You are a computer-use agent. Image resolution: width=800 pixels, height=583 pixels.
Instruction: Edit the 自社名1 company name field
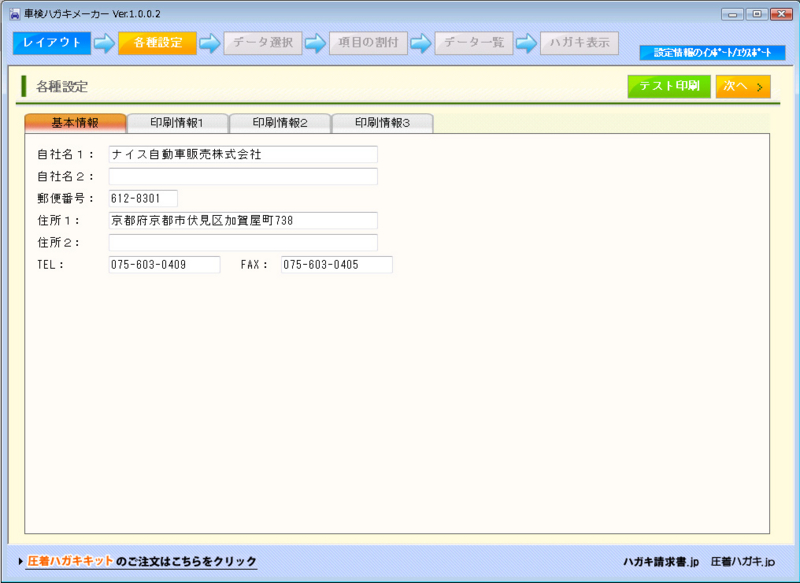[243, 154]
